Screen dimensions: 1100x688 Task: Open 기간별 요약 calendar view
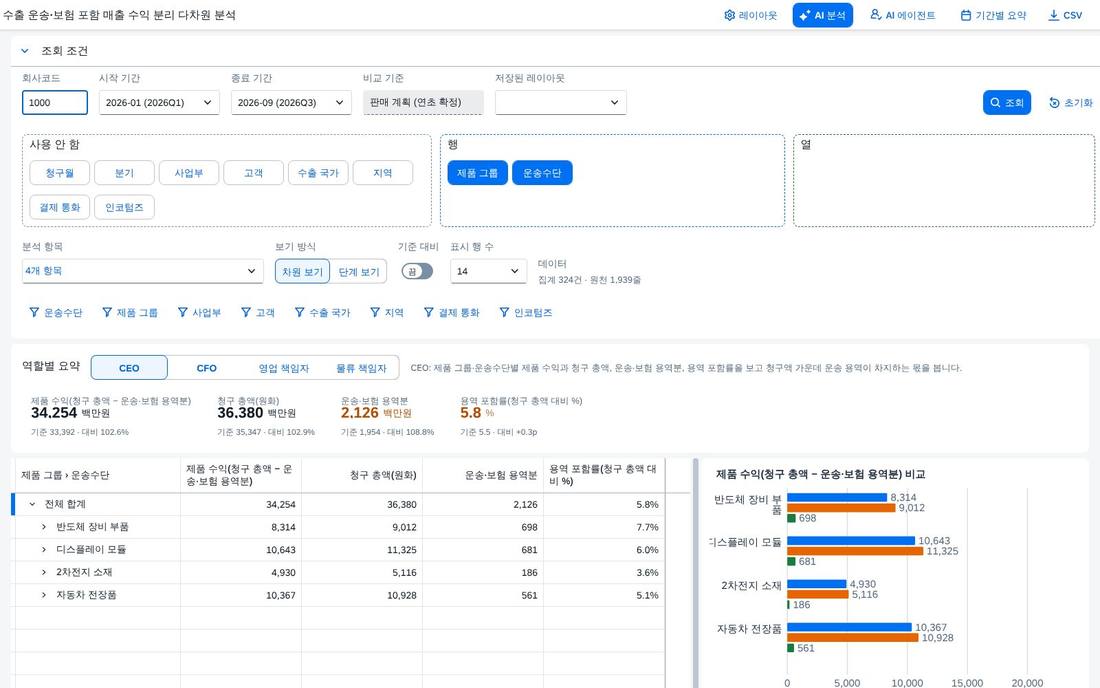[x=993, y=15]
